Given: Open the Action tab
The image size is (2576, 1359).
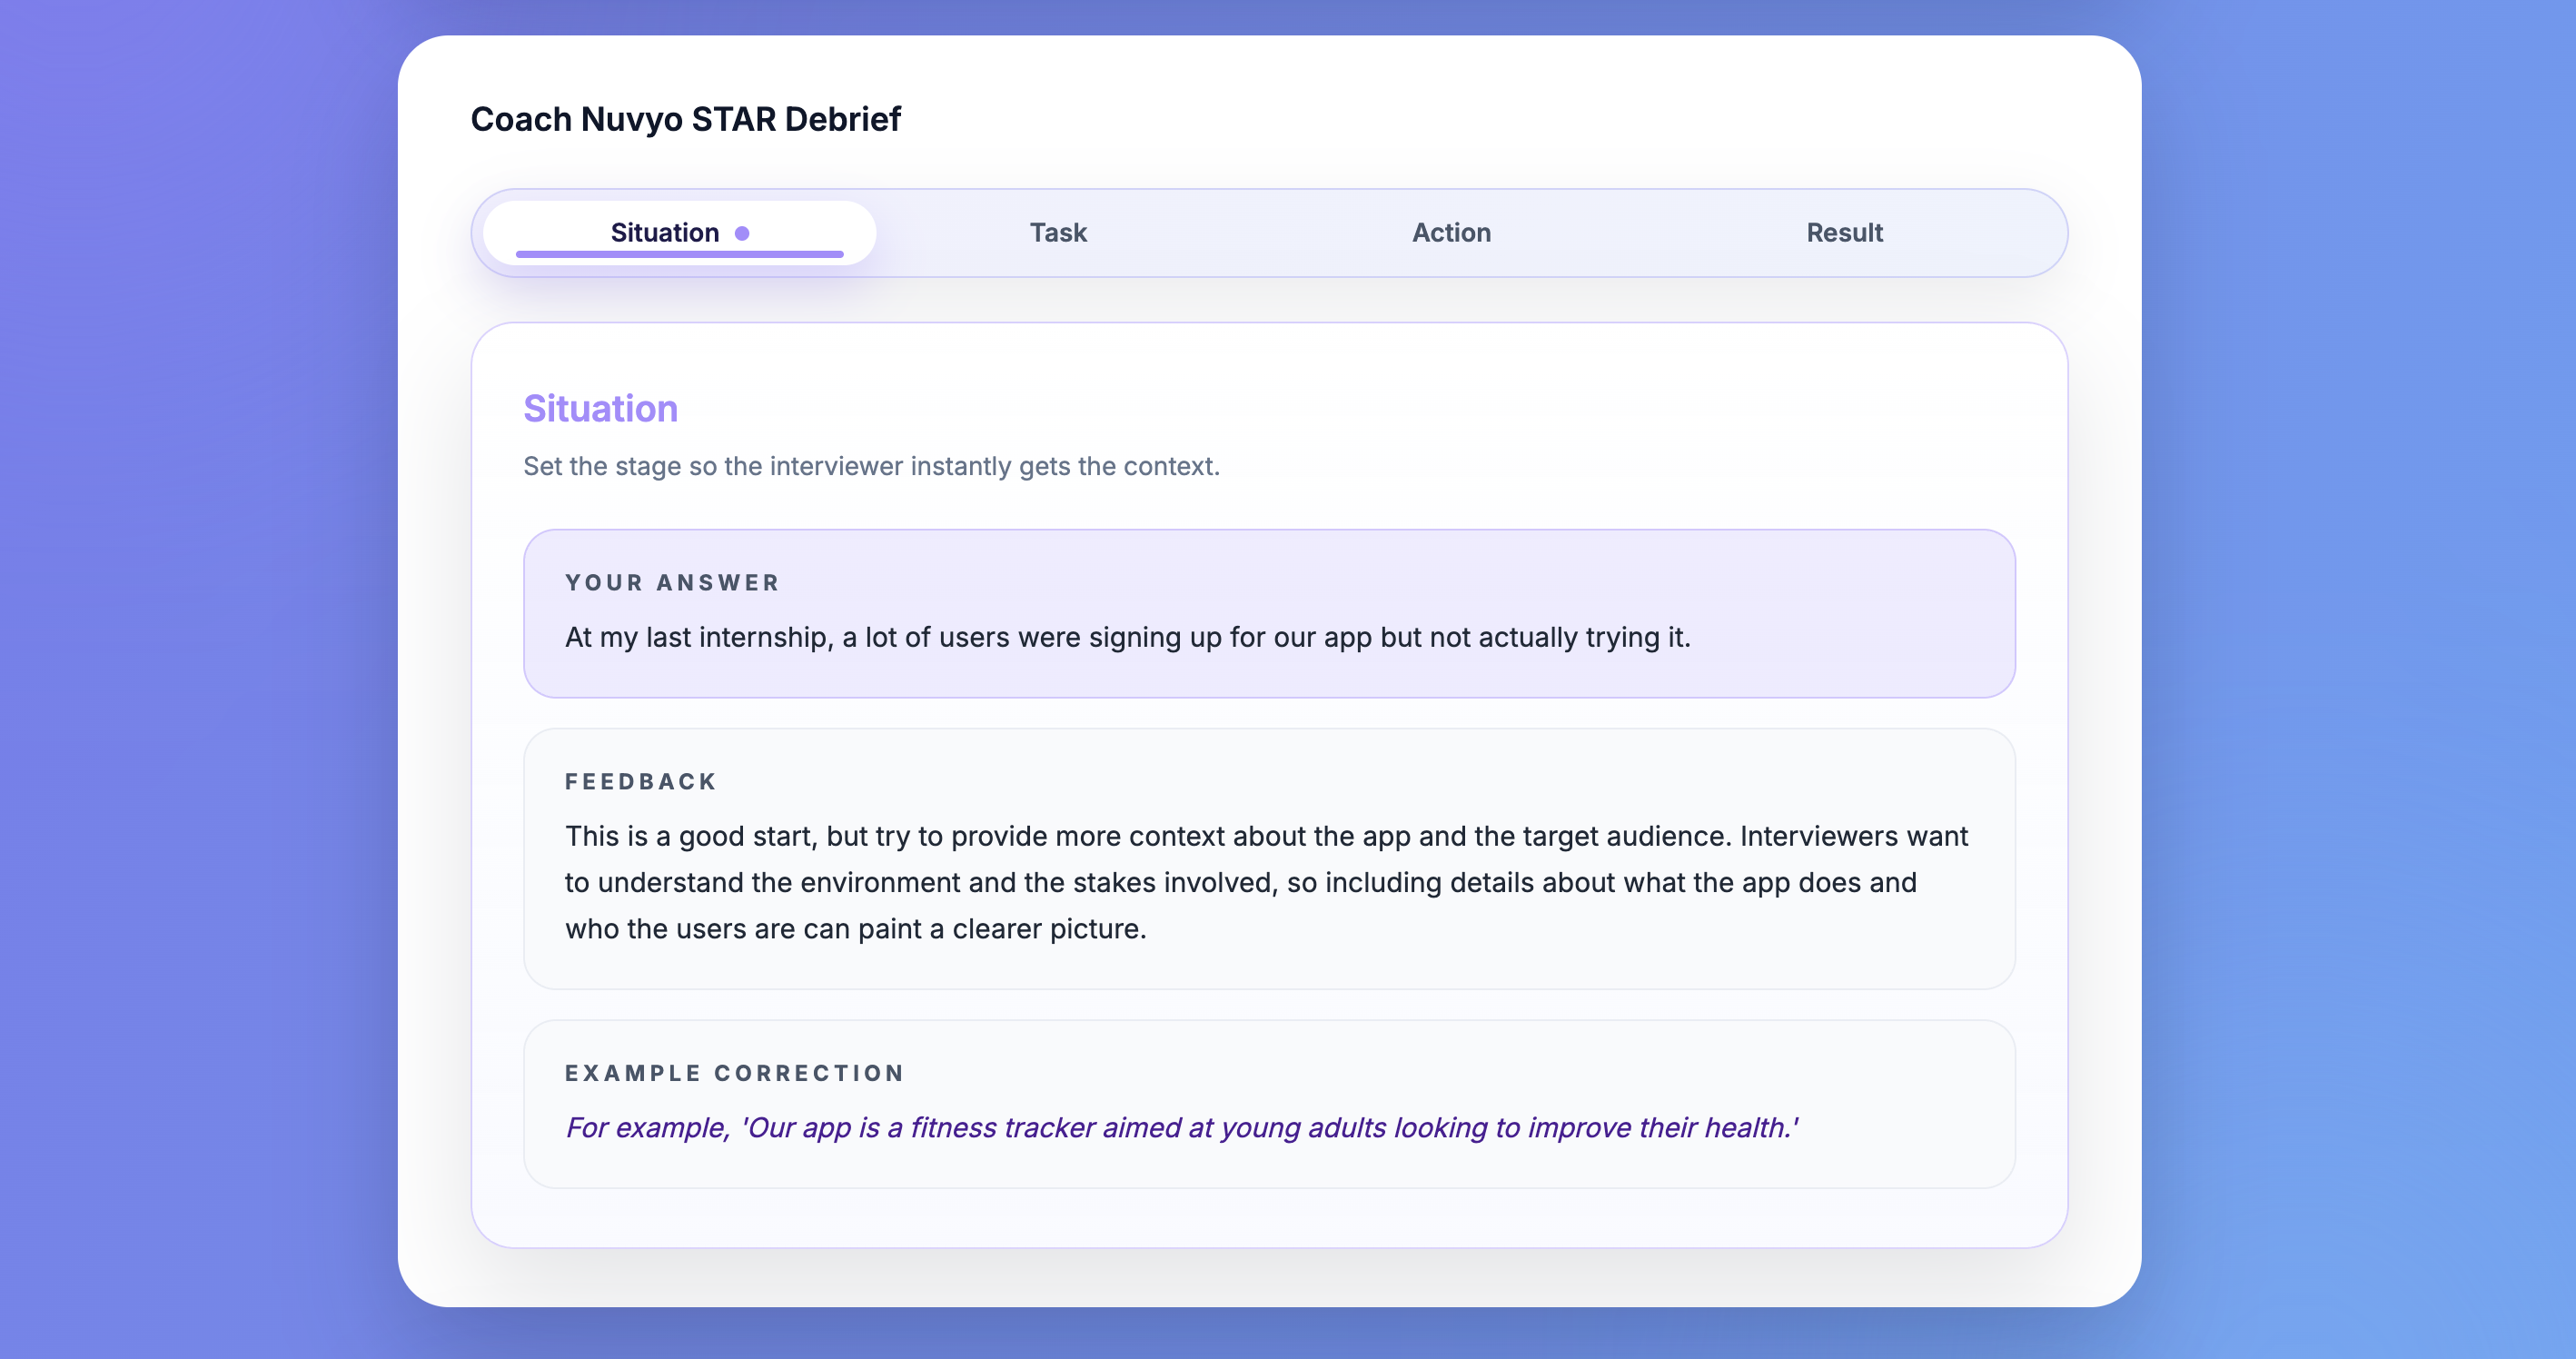Looking at the screenshot, I should click(1451, 233).
